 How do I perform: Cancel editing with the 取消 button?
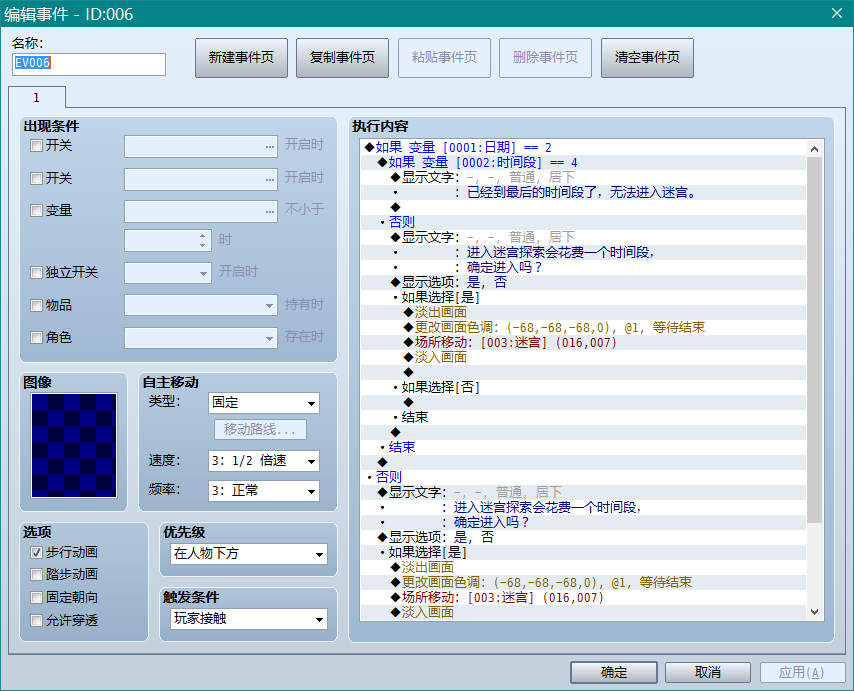pyautogui.click(x=708, y=672)
